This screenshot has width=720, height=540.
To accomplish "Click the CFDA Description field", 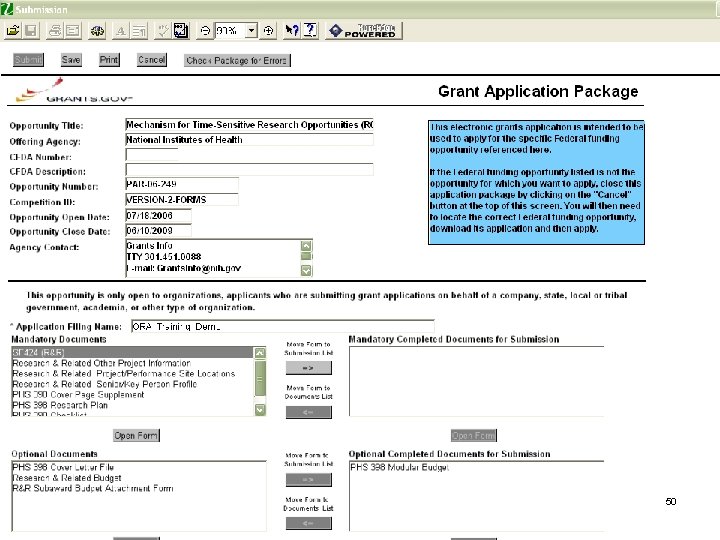I will tap(249, 169).
